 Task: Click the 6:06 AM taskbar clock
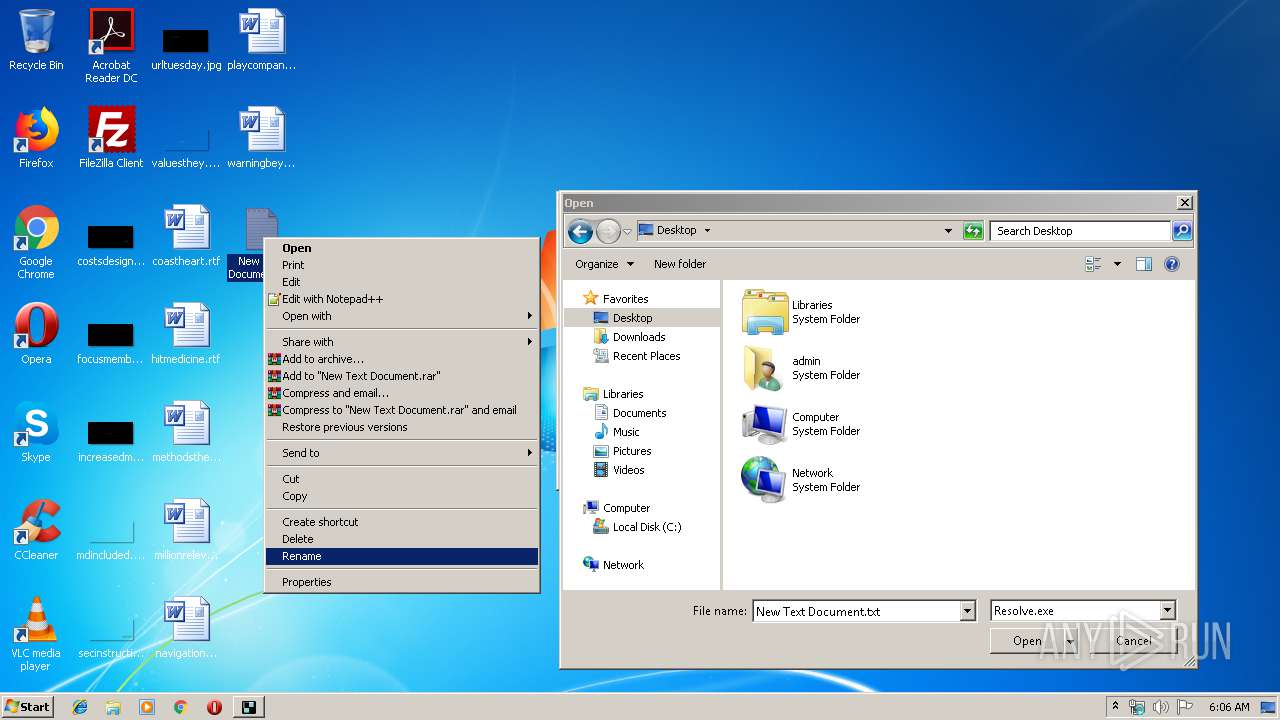1229,707
